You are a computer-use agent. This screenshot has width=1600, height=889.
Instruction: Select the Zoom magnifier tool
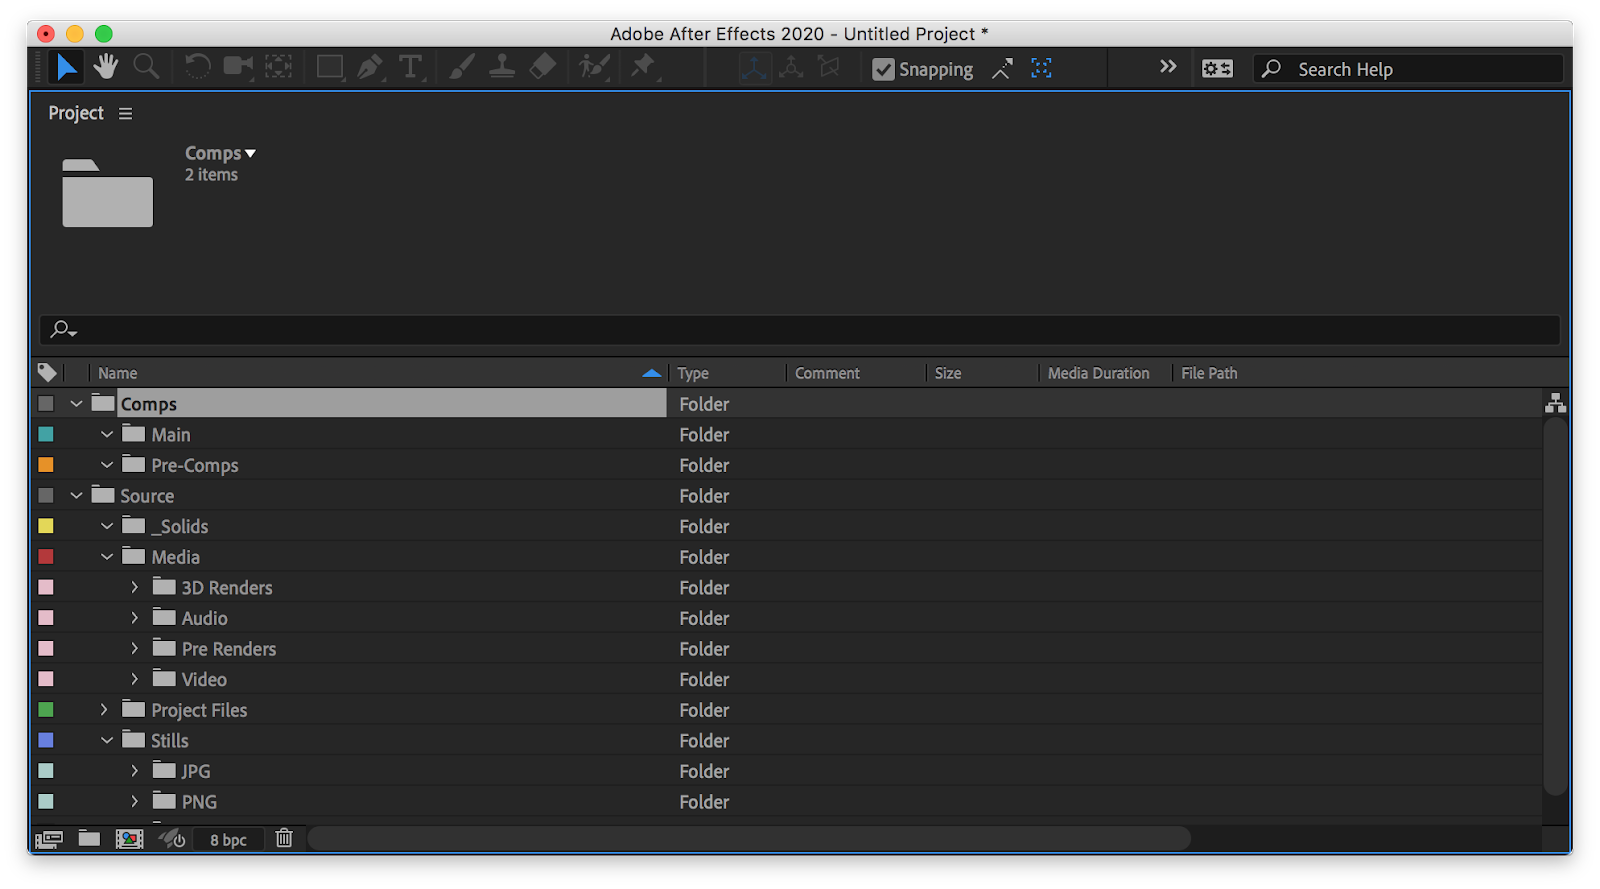click(x=147, y=67)
